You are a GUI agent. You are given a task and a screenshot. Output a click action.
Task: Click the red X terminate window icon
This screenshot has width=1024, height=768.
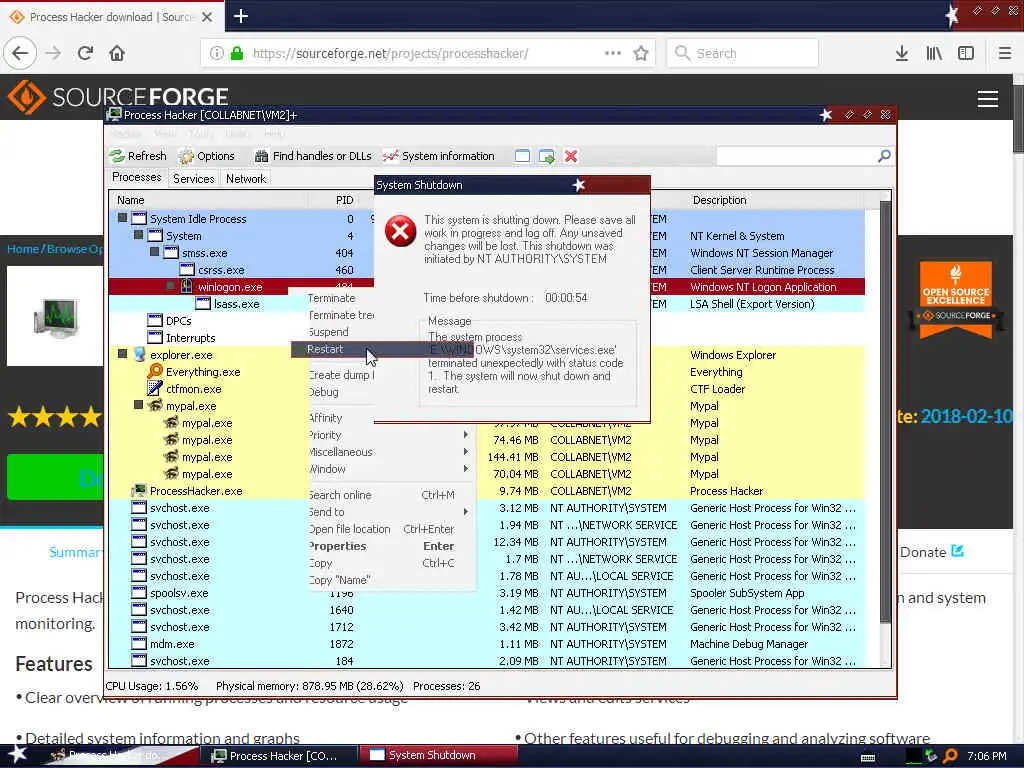571,156
